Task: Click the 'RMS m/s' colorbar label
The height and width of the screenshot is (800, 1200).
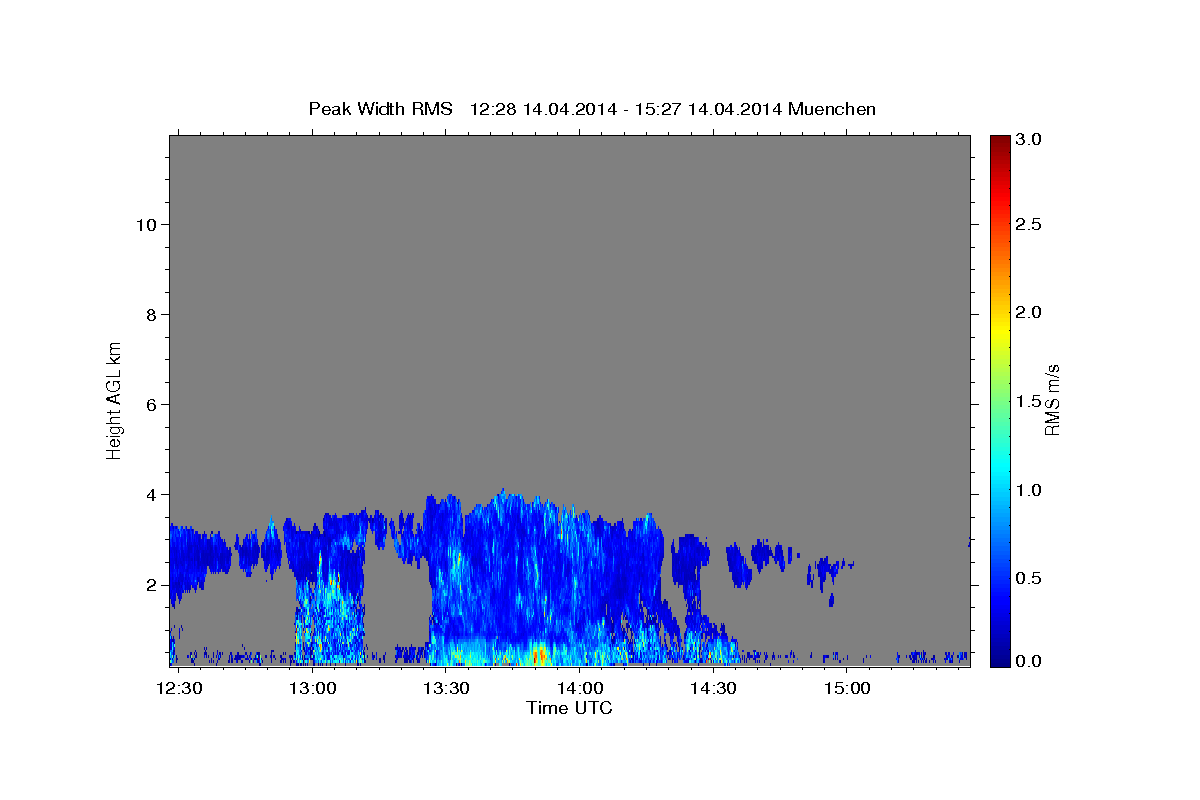Action: point(1052,399)
